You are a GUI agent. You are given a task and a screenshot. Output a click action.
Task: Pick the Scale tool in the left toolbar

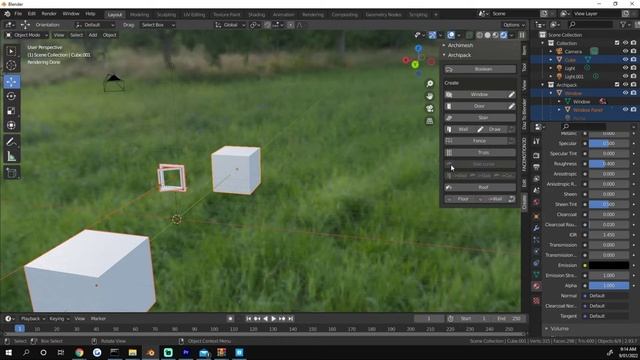point(11,111)
